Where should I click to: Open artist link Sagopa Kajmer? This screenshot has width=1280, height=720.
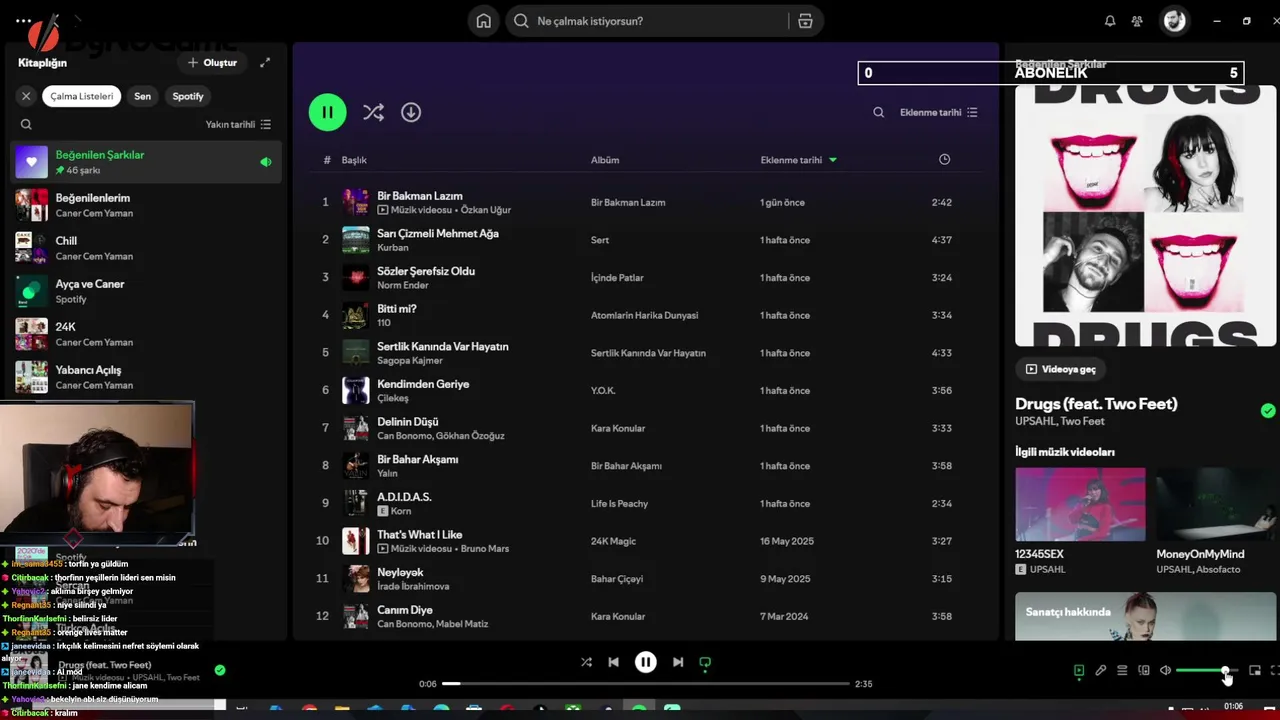[410, 360]
